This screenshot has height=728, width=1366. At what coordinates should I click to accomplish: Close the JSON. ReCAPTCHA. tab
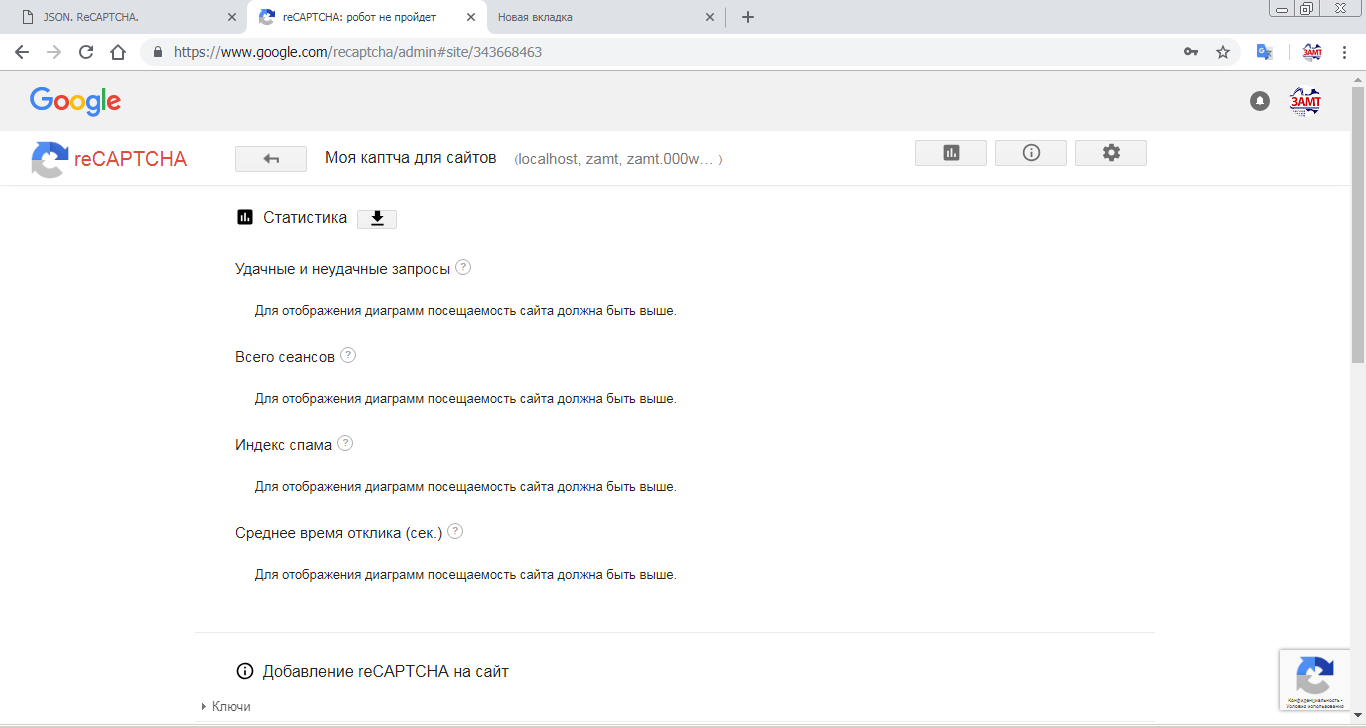(x=232, y=17)
